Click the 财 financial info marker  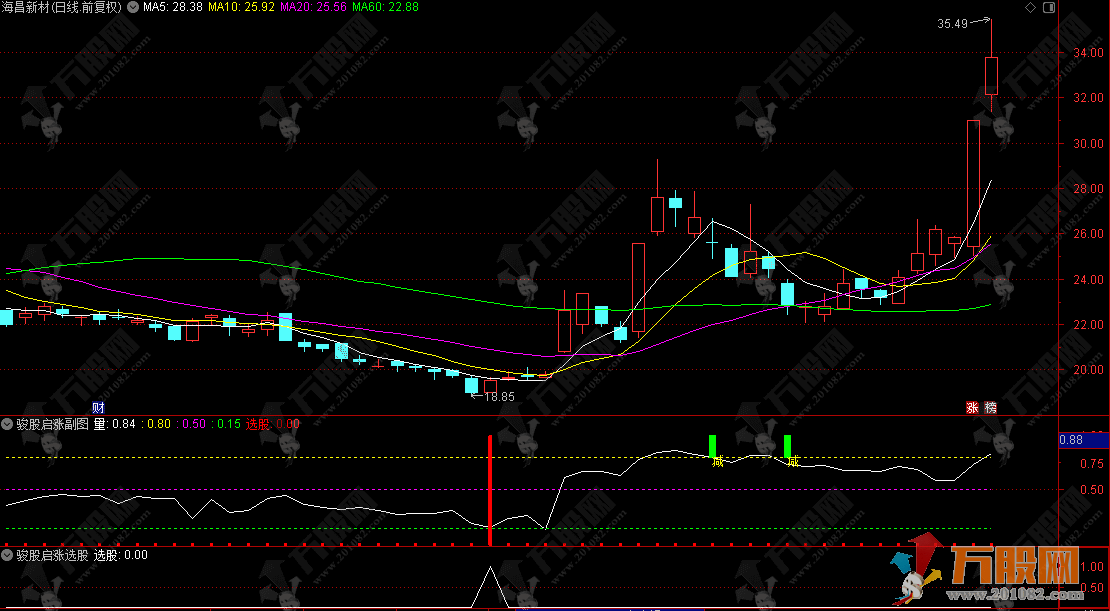coord(98,407)
